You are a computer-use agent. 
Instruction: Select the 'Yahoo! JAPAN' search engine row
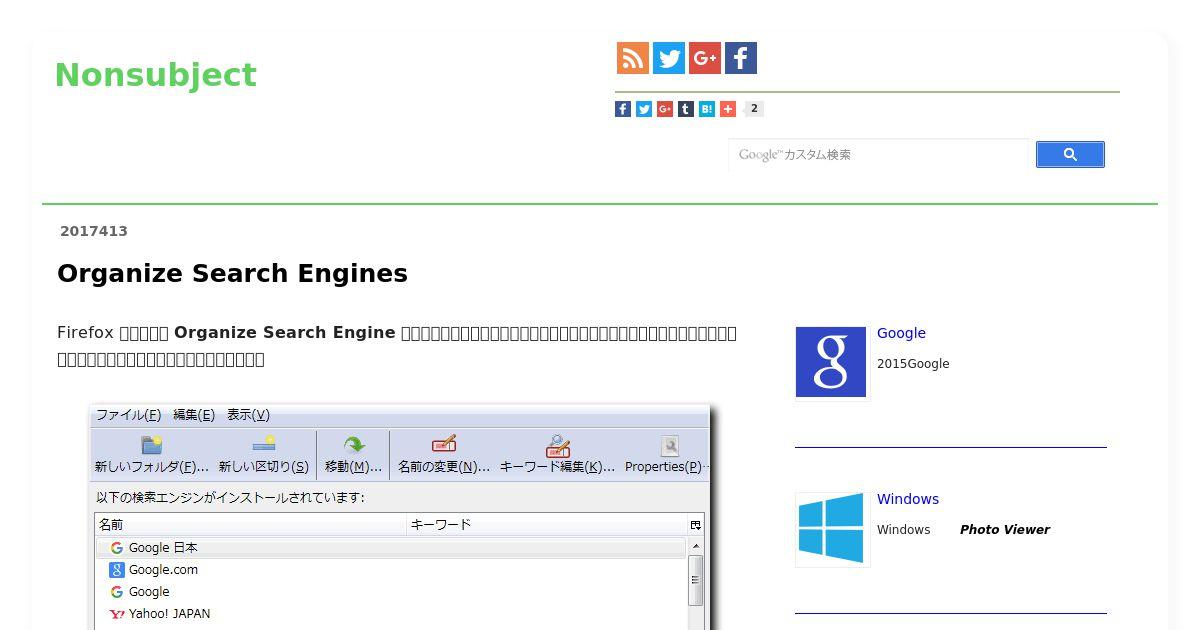tap(391, 614)
